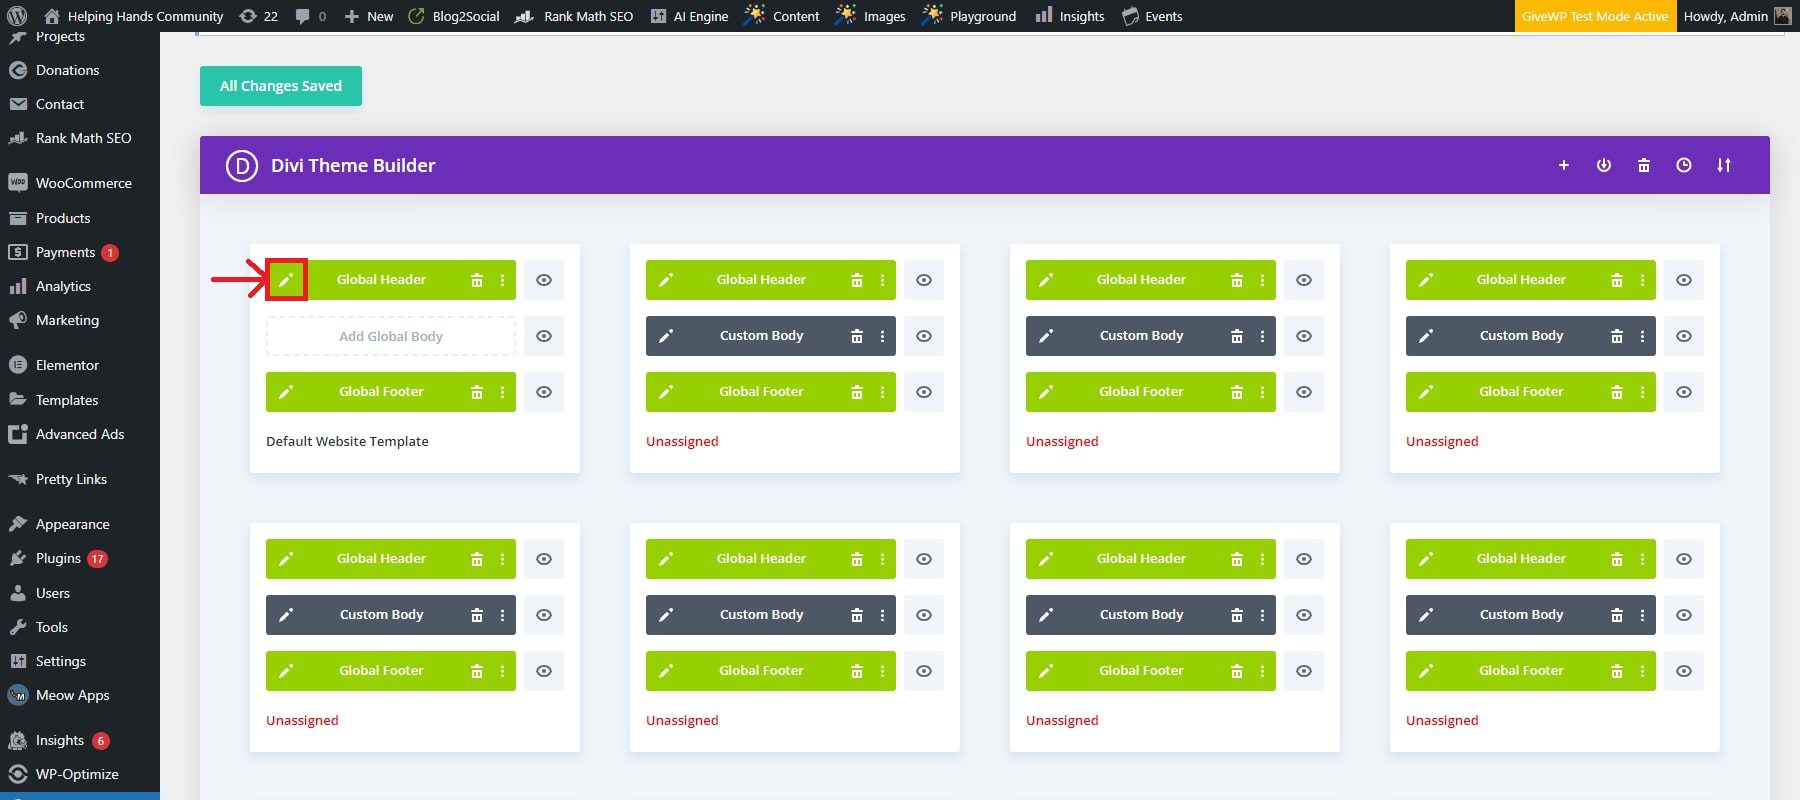1800x800 pixels.
Task: Toggle visibility of Default Template's Global Footer
Action: [x=544, y=392]
